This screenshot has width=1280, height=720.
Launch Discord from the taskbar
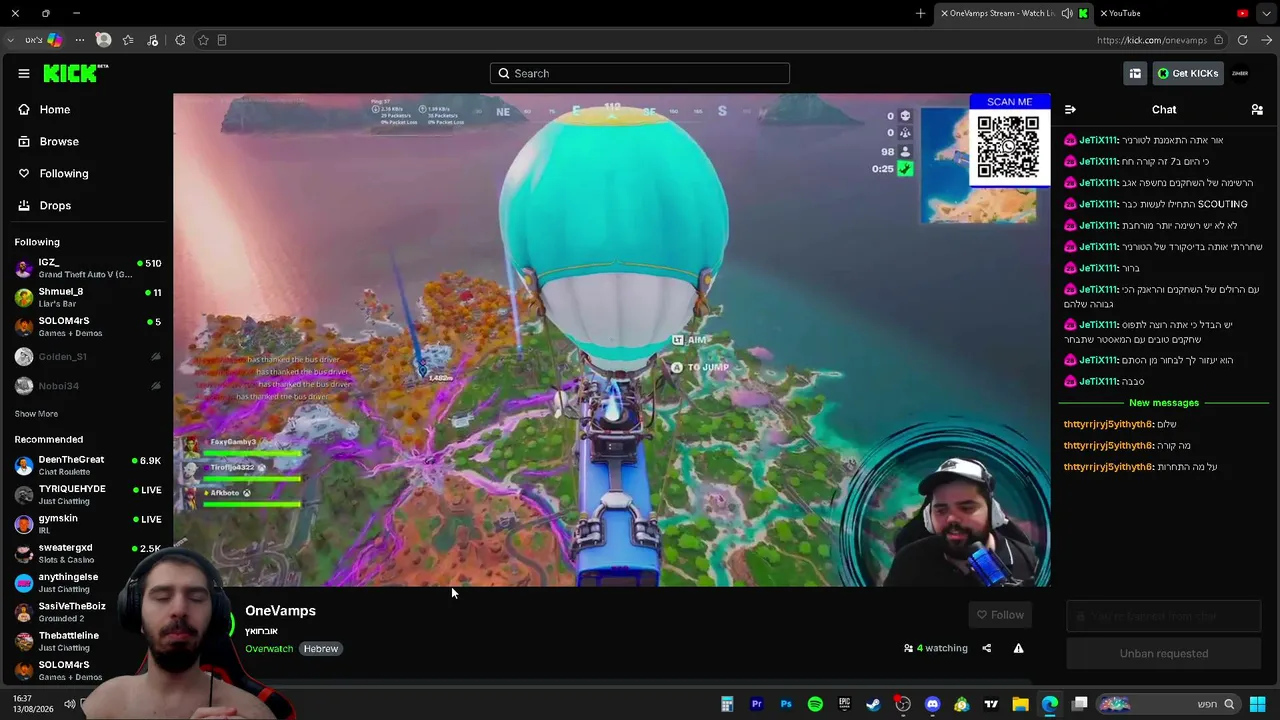tap(933, 704)
